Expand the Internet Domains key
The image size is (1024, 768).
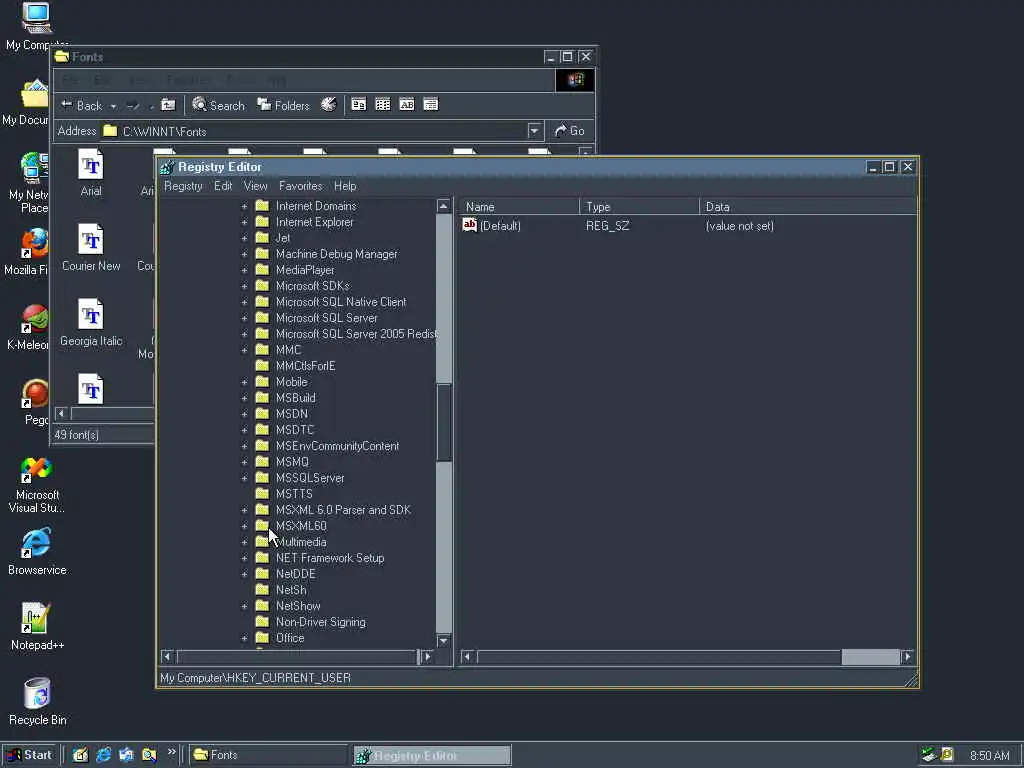pyautogui.click(x=244, y=206)
